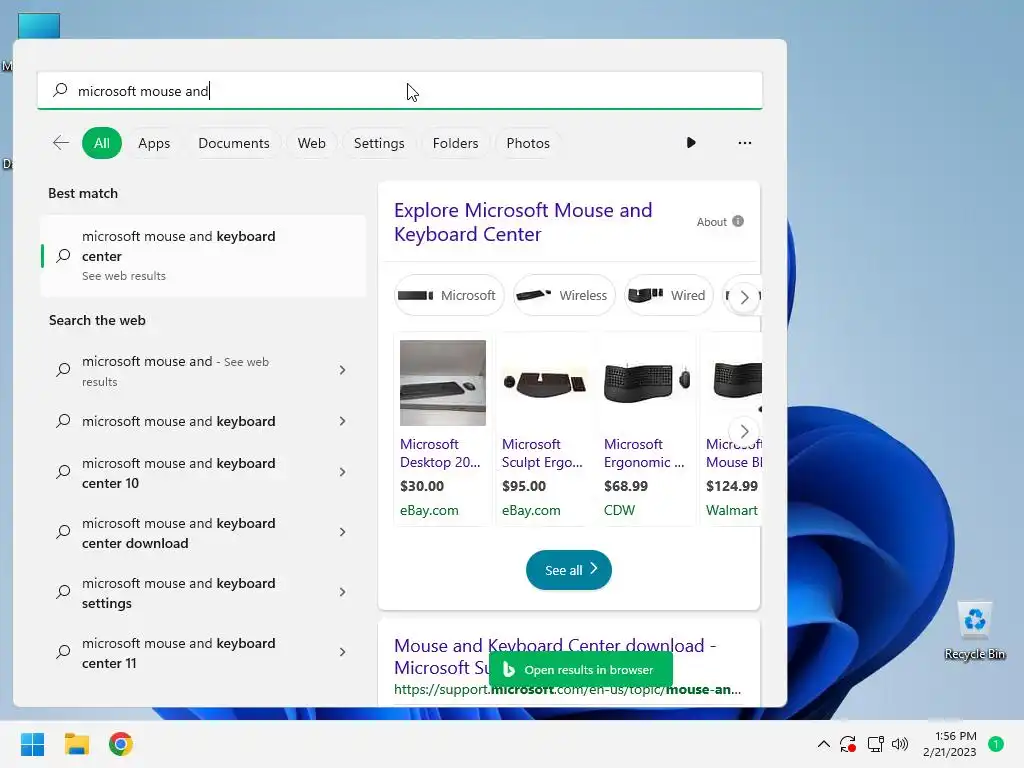
Task: Open Microsoft Sculpt Ergo... product image
Action: 545,383
